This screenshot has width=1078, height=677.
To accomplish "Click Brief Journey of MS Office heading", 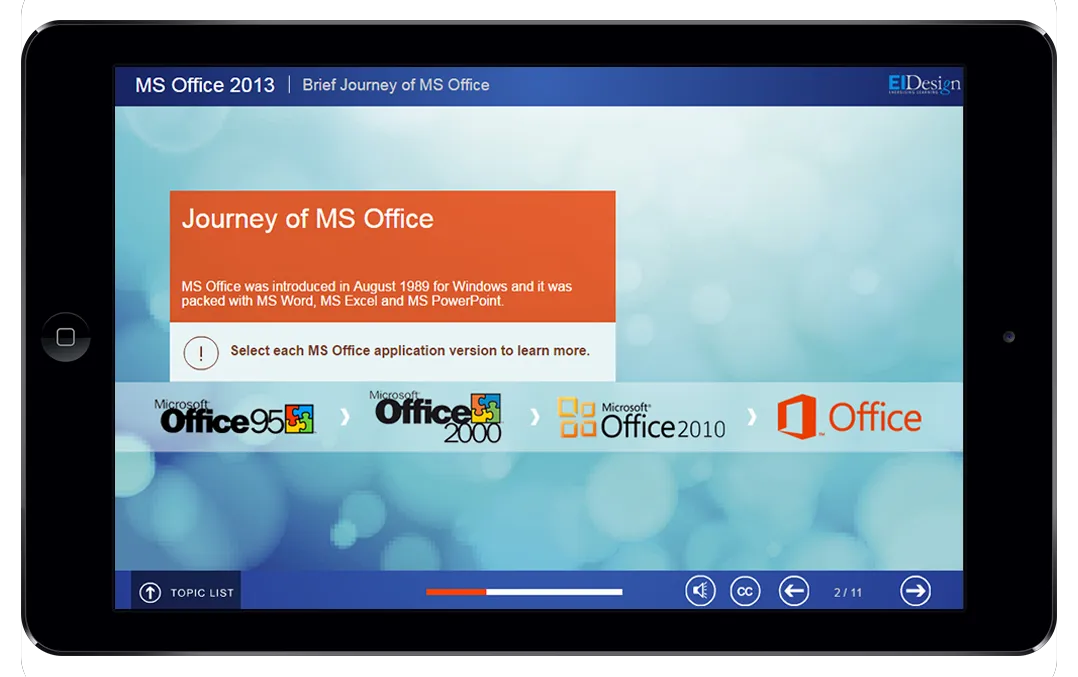I will [396, 85].
